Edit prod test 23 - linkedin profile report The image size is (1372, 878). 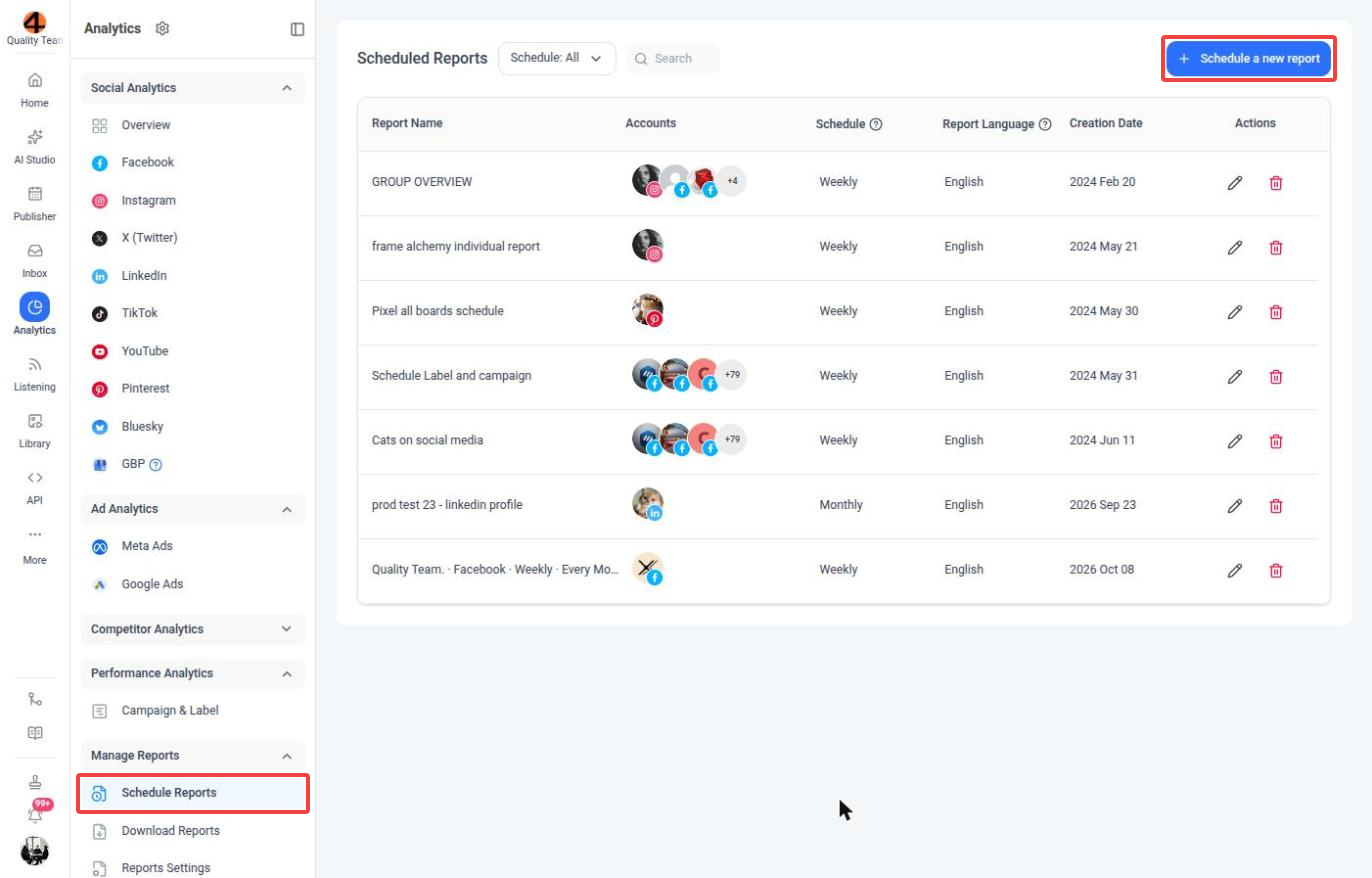tap(1235, 506)
